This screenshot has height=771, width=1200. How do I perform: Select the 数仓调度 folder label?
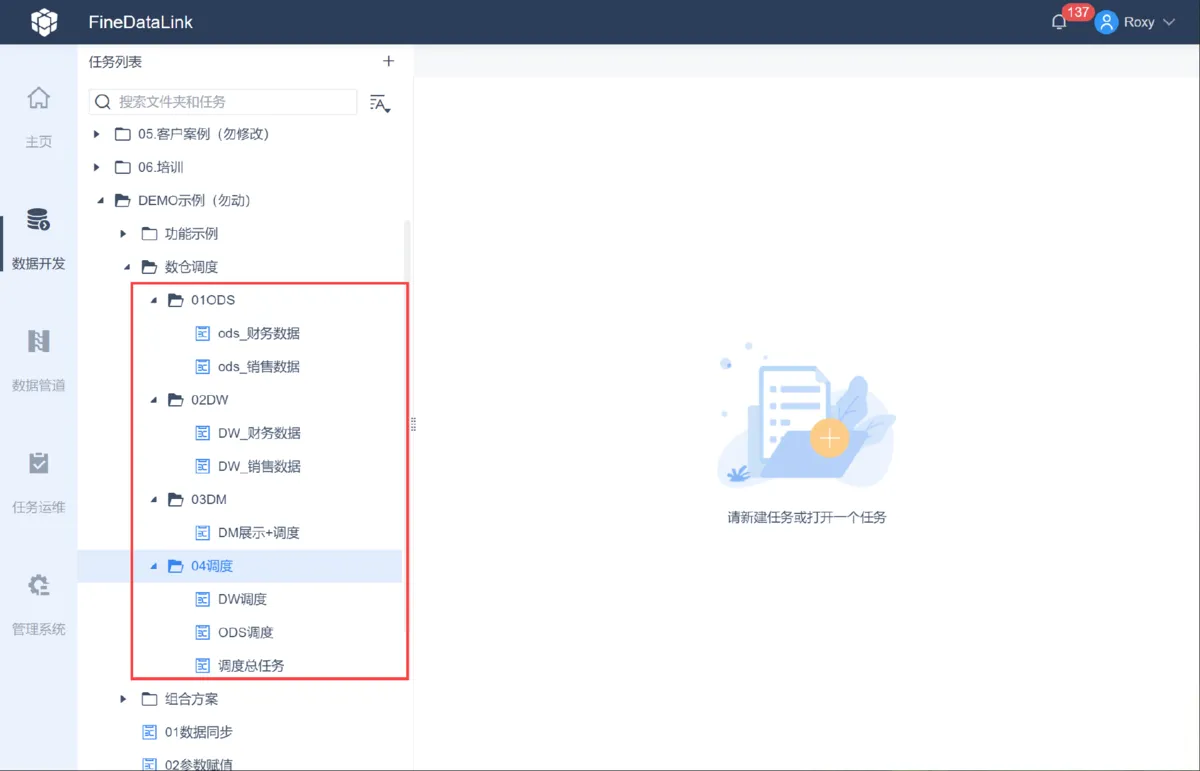coord(191,267)
